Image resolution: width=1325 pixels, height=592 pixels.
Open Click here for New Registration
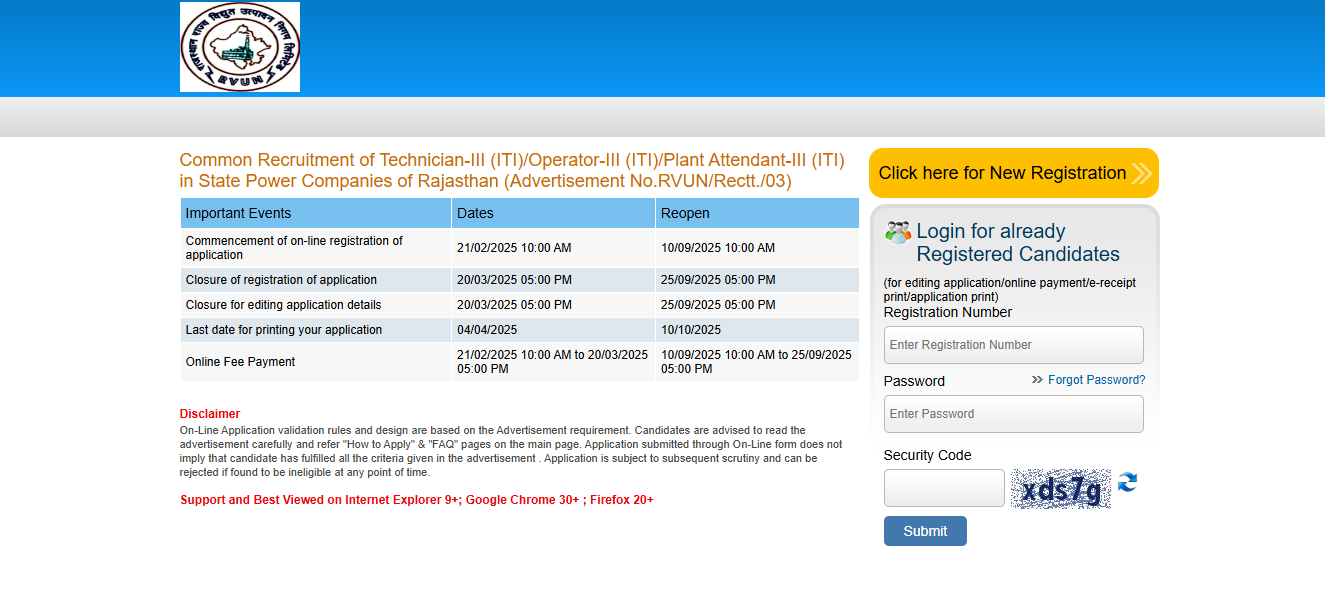click(1002, 173)
